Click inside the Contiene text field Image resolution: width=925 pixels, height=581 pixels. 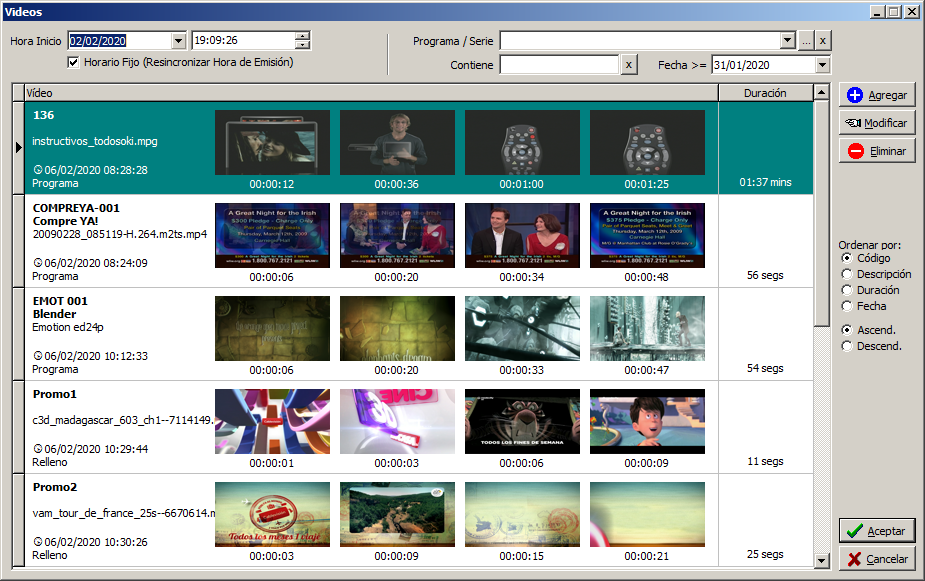(x=559, y=65)
